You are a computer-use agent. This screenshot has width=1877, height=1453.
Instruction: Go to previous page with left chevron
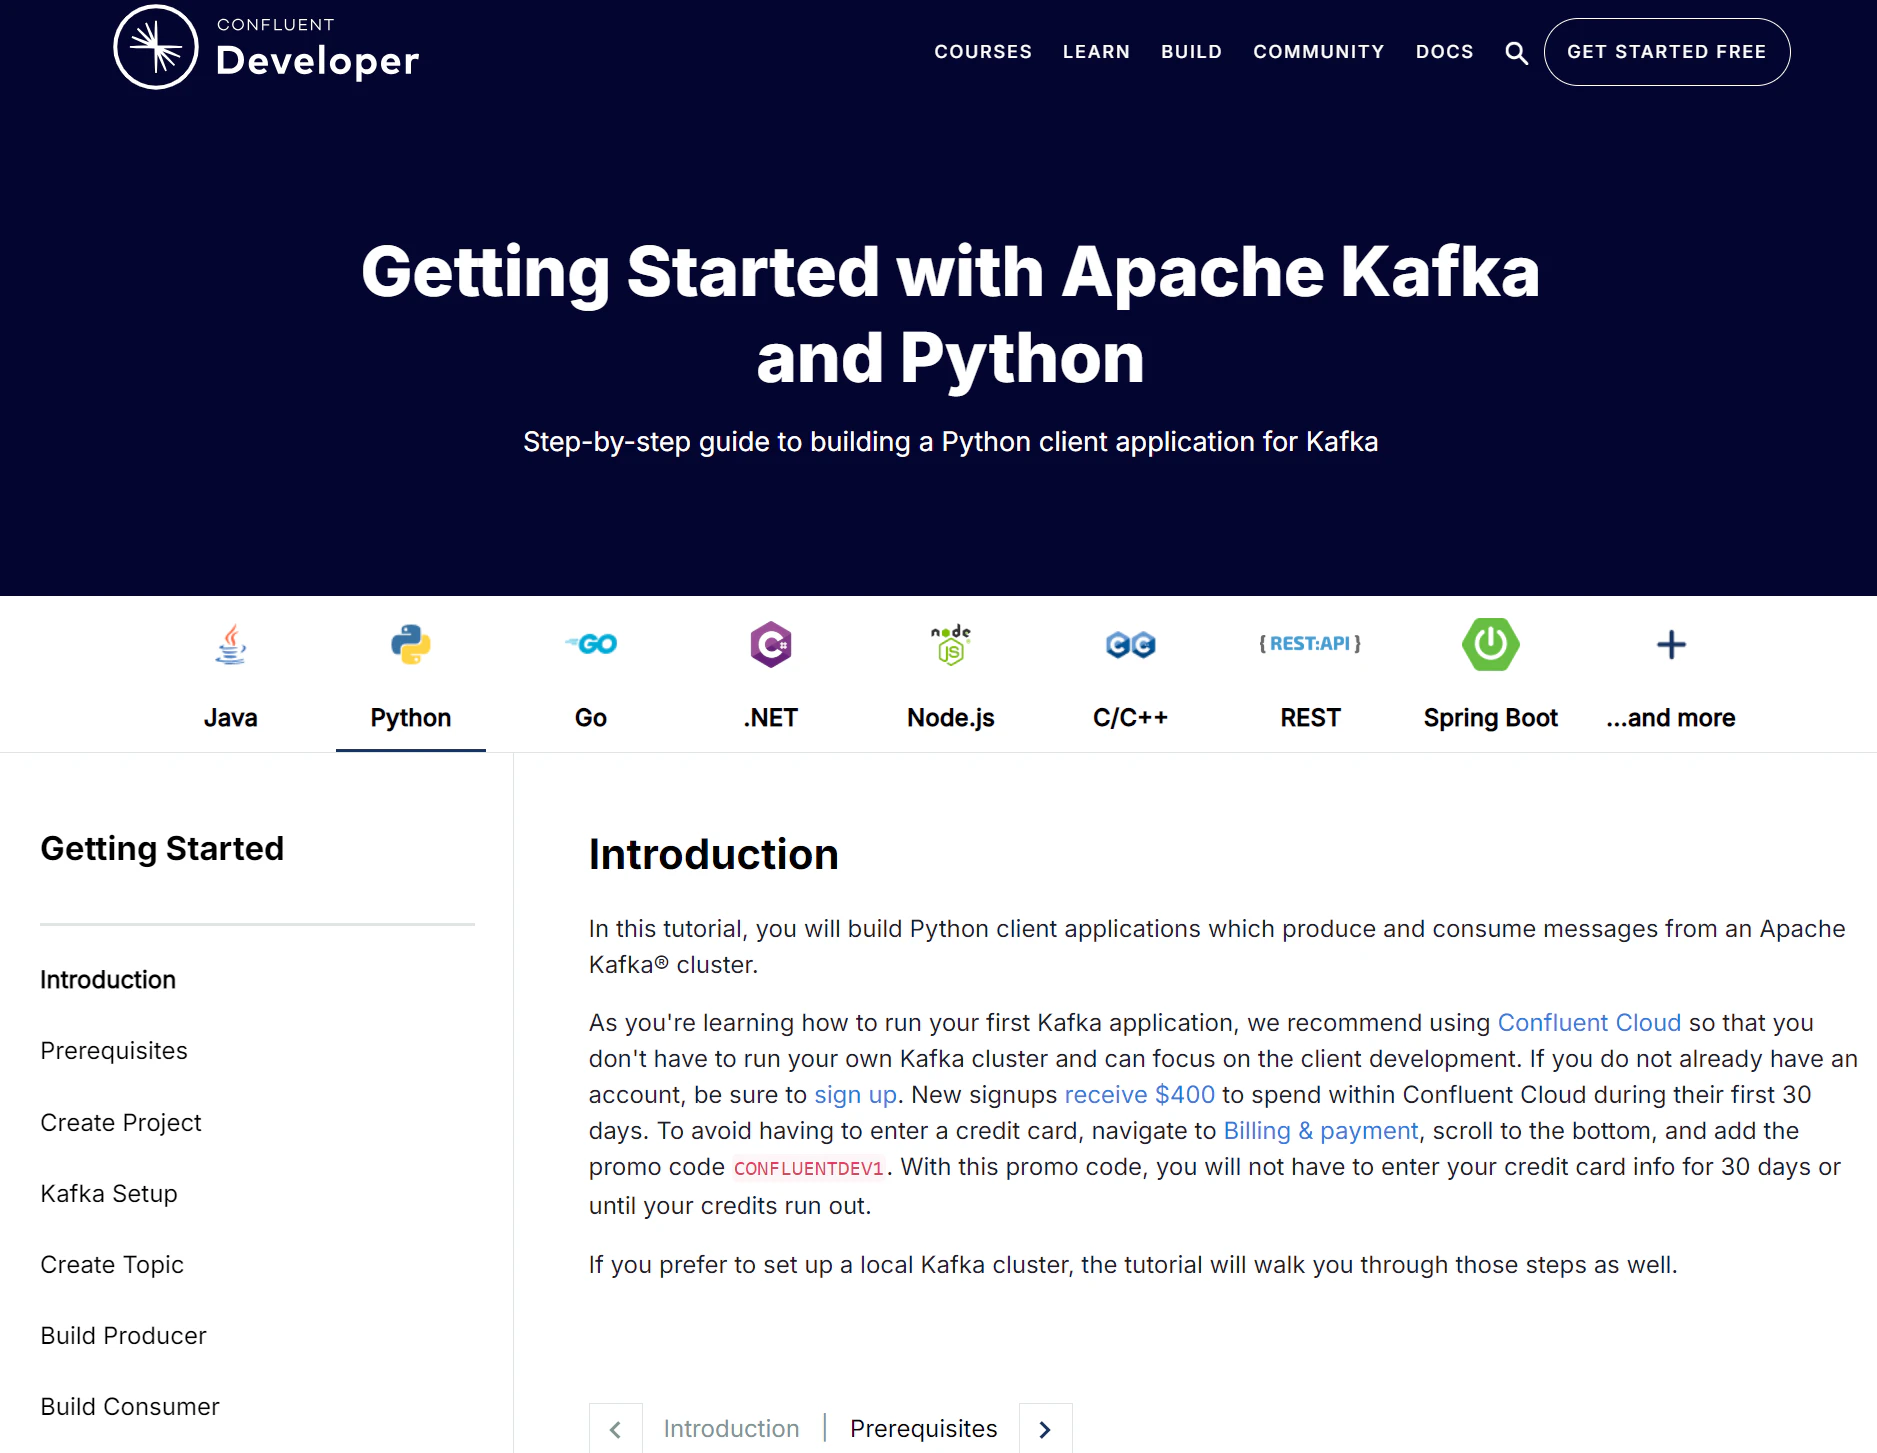click(615, 1429)
